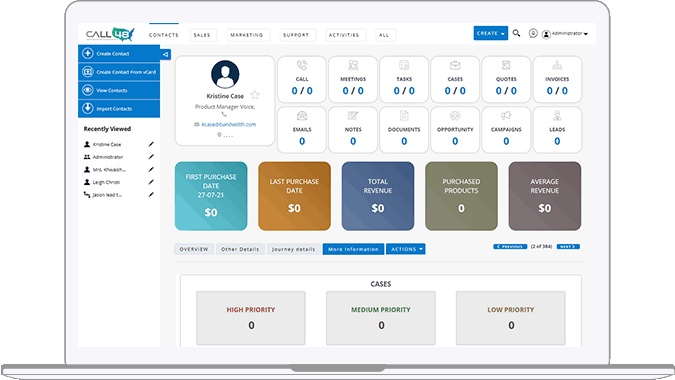Open the ACTIONS dropdown
675x380 pixels.
[x=406, y=249]
